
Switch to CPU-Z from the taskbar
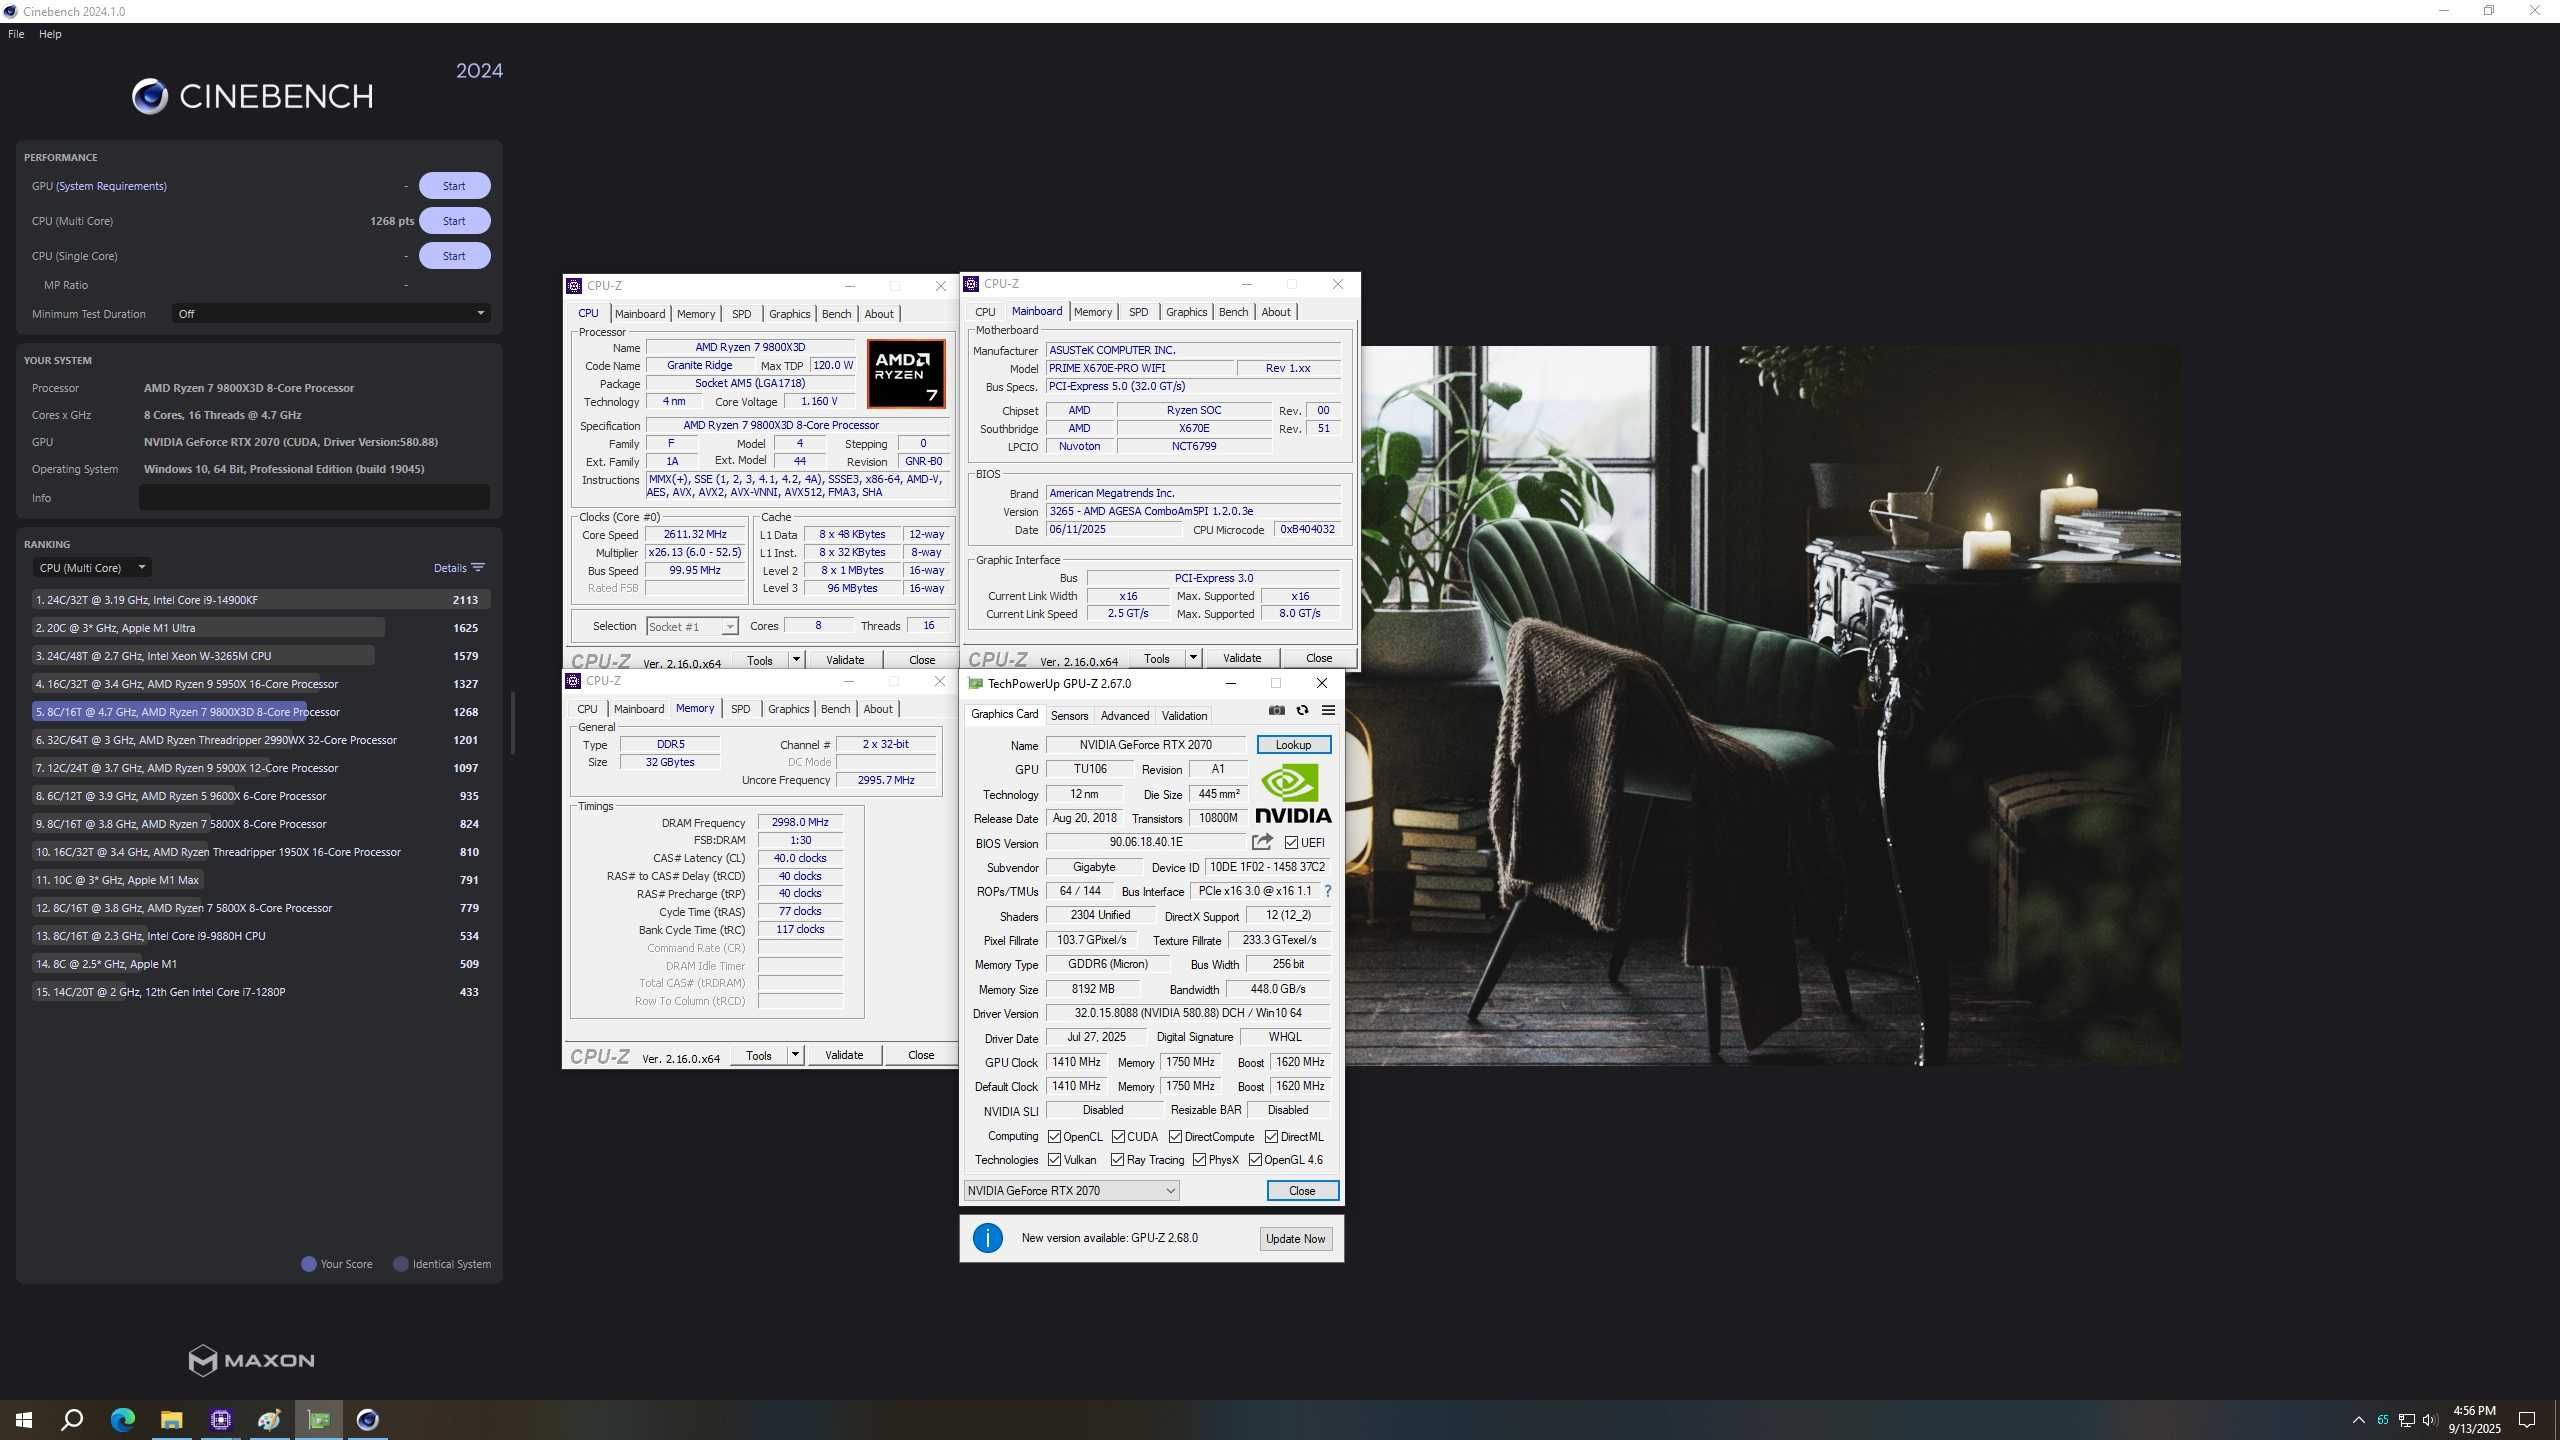[221, 1419]
